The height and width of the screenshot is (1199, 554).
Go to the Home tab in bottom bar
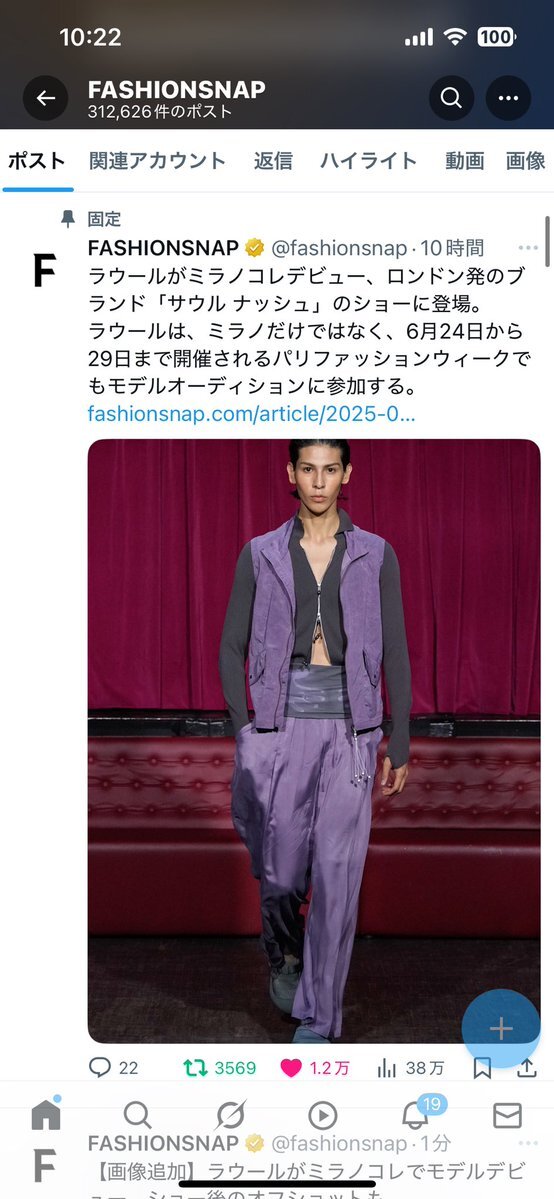tap(46, 1116)
